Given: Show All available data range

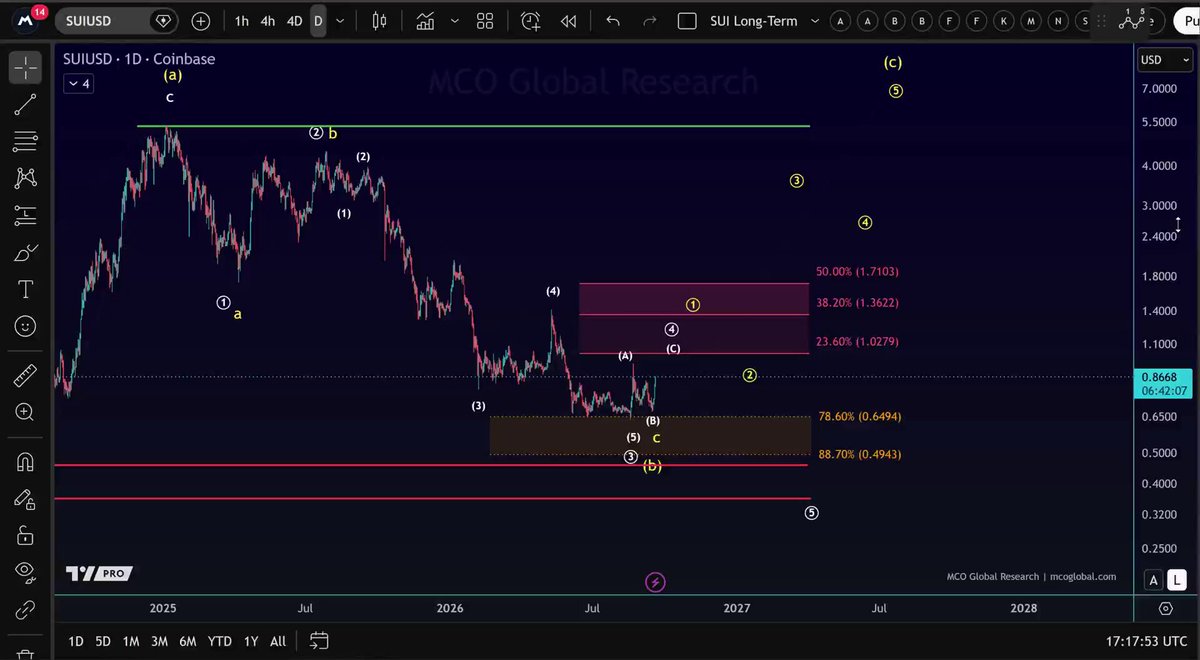Looking at the screenshot, I should coord(278,641).
